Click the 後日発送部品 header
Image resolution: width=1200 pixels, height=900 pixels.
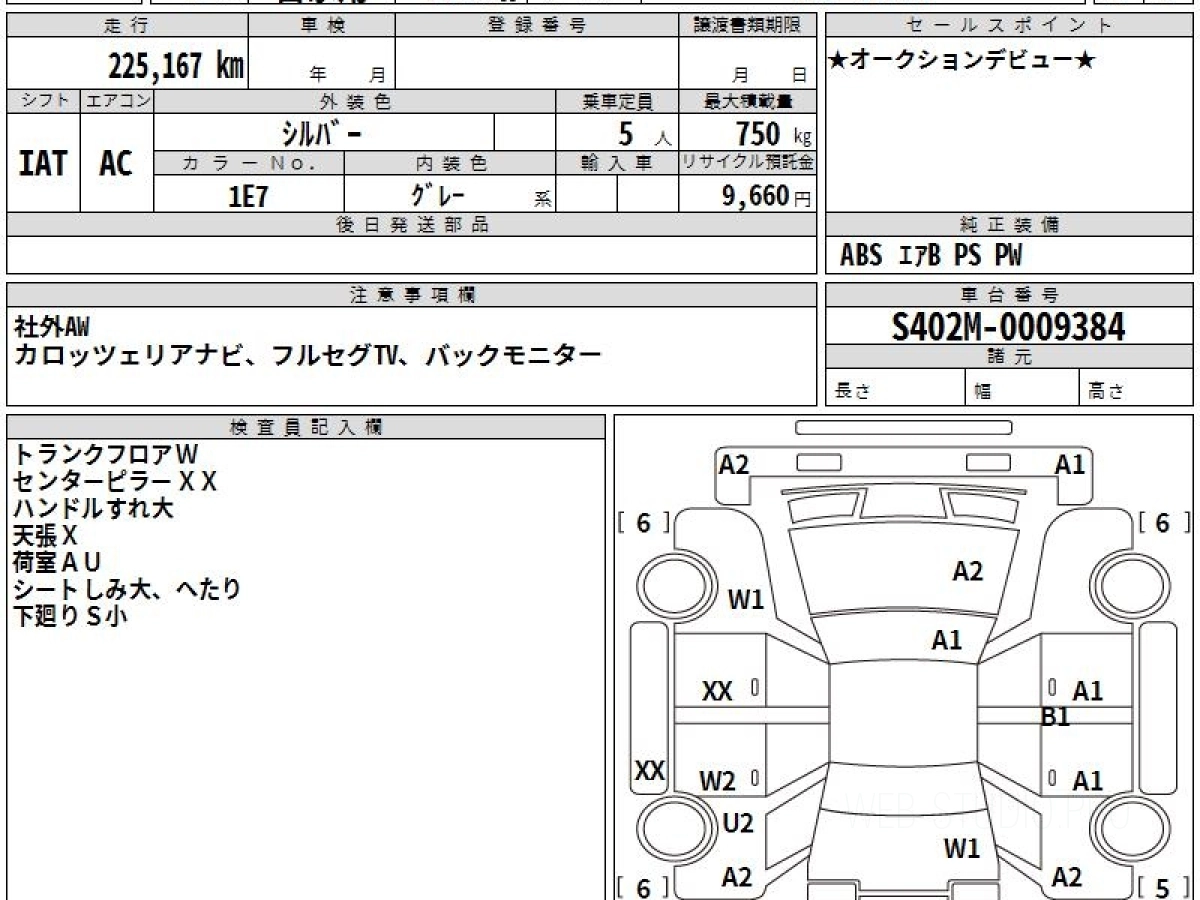point(411,225)
